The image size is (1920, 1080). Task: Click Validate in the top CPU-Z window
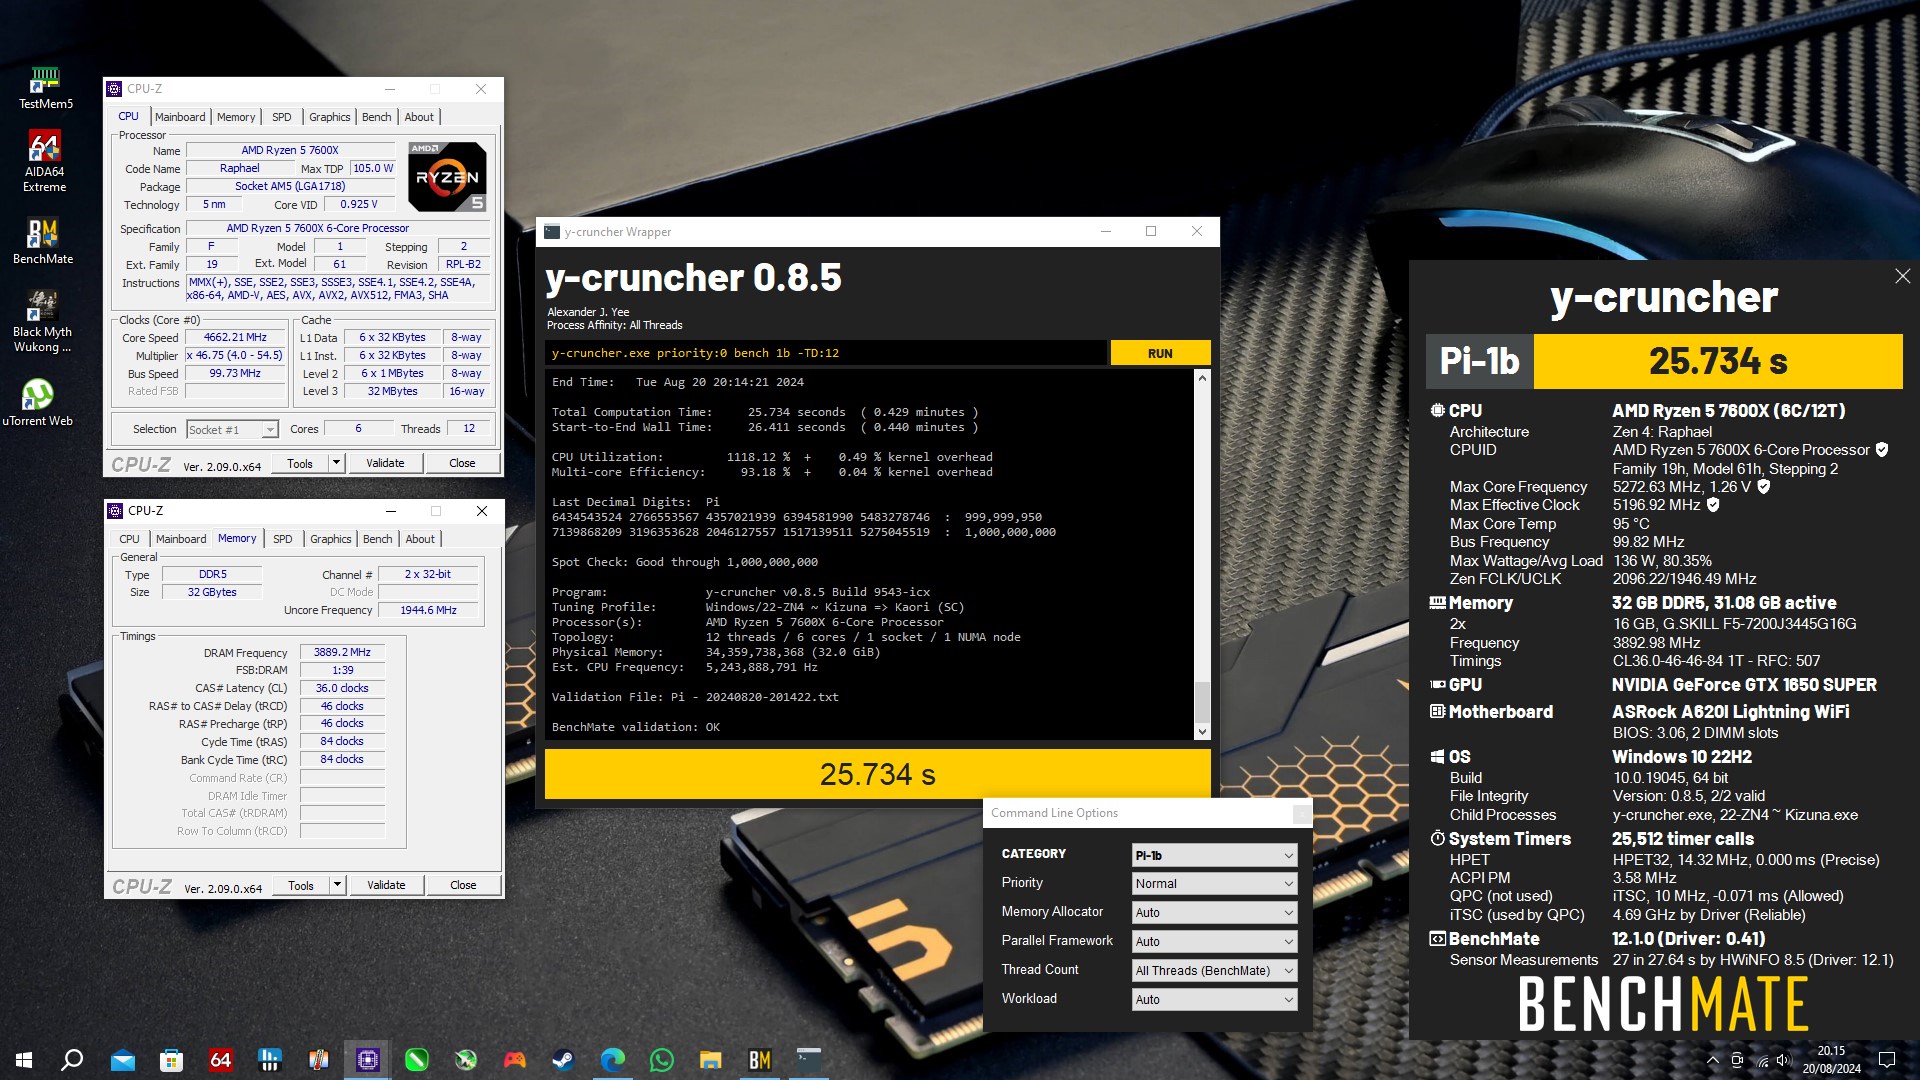pyautogui.click(x=385, y=463)
